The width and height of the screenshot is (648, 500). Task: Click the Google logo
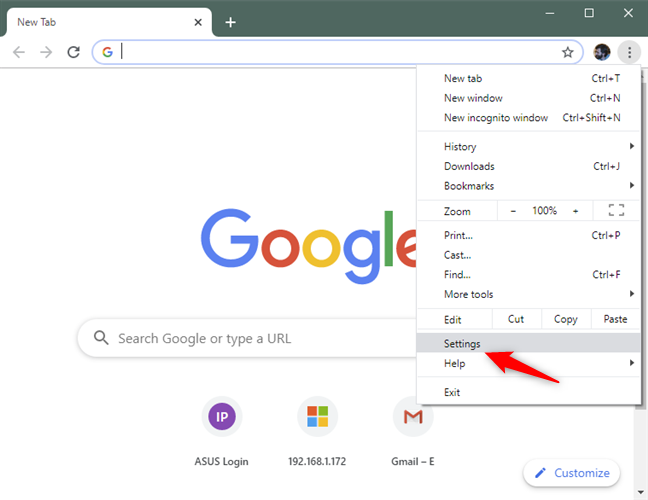coord(309,246)
